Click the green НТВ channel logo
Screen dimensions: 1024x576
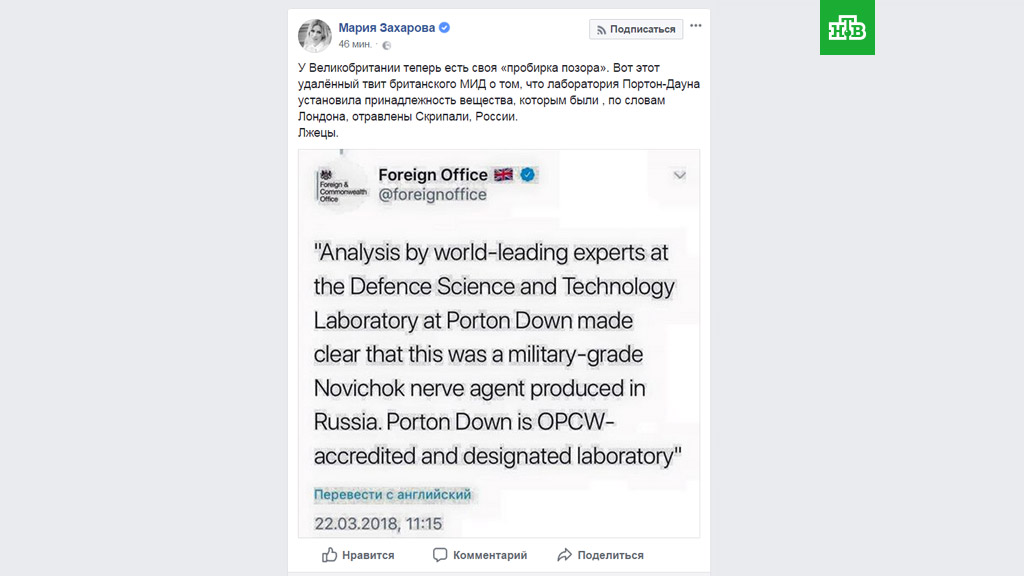[x=847, y=28]
